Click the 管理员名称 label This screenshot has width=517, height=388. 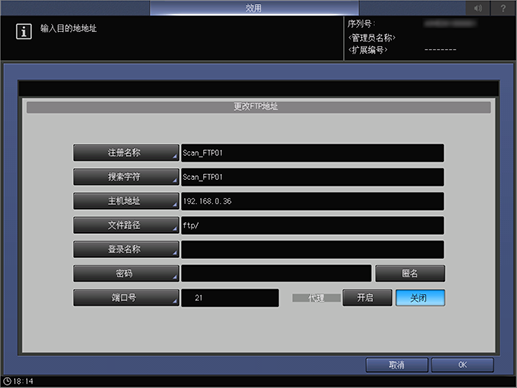click(x=372, y=37)
